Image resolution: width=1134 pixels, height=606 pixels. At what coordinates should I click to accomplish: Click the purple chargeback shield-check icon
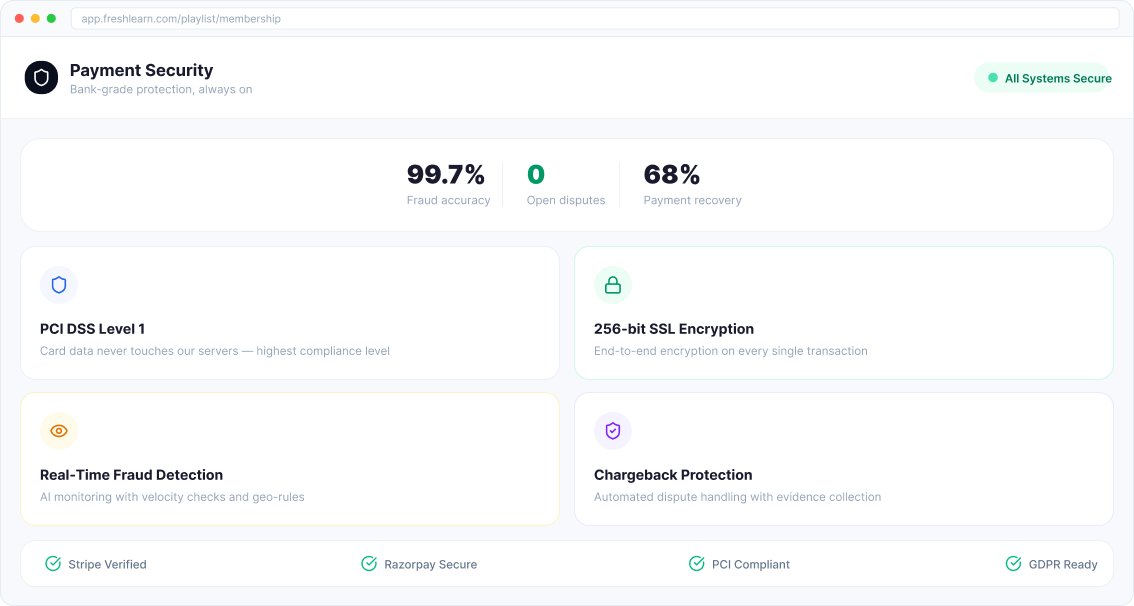(x=613, y=431)
